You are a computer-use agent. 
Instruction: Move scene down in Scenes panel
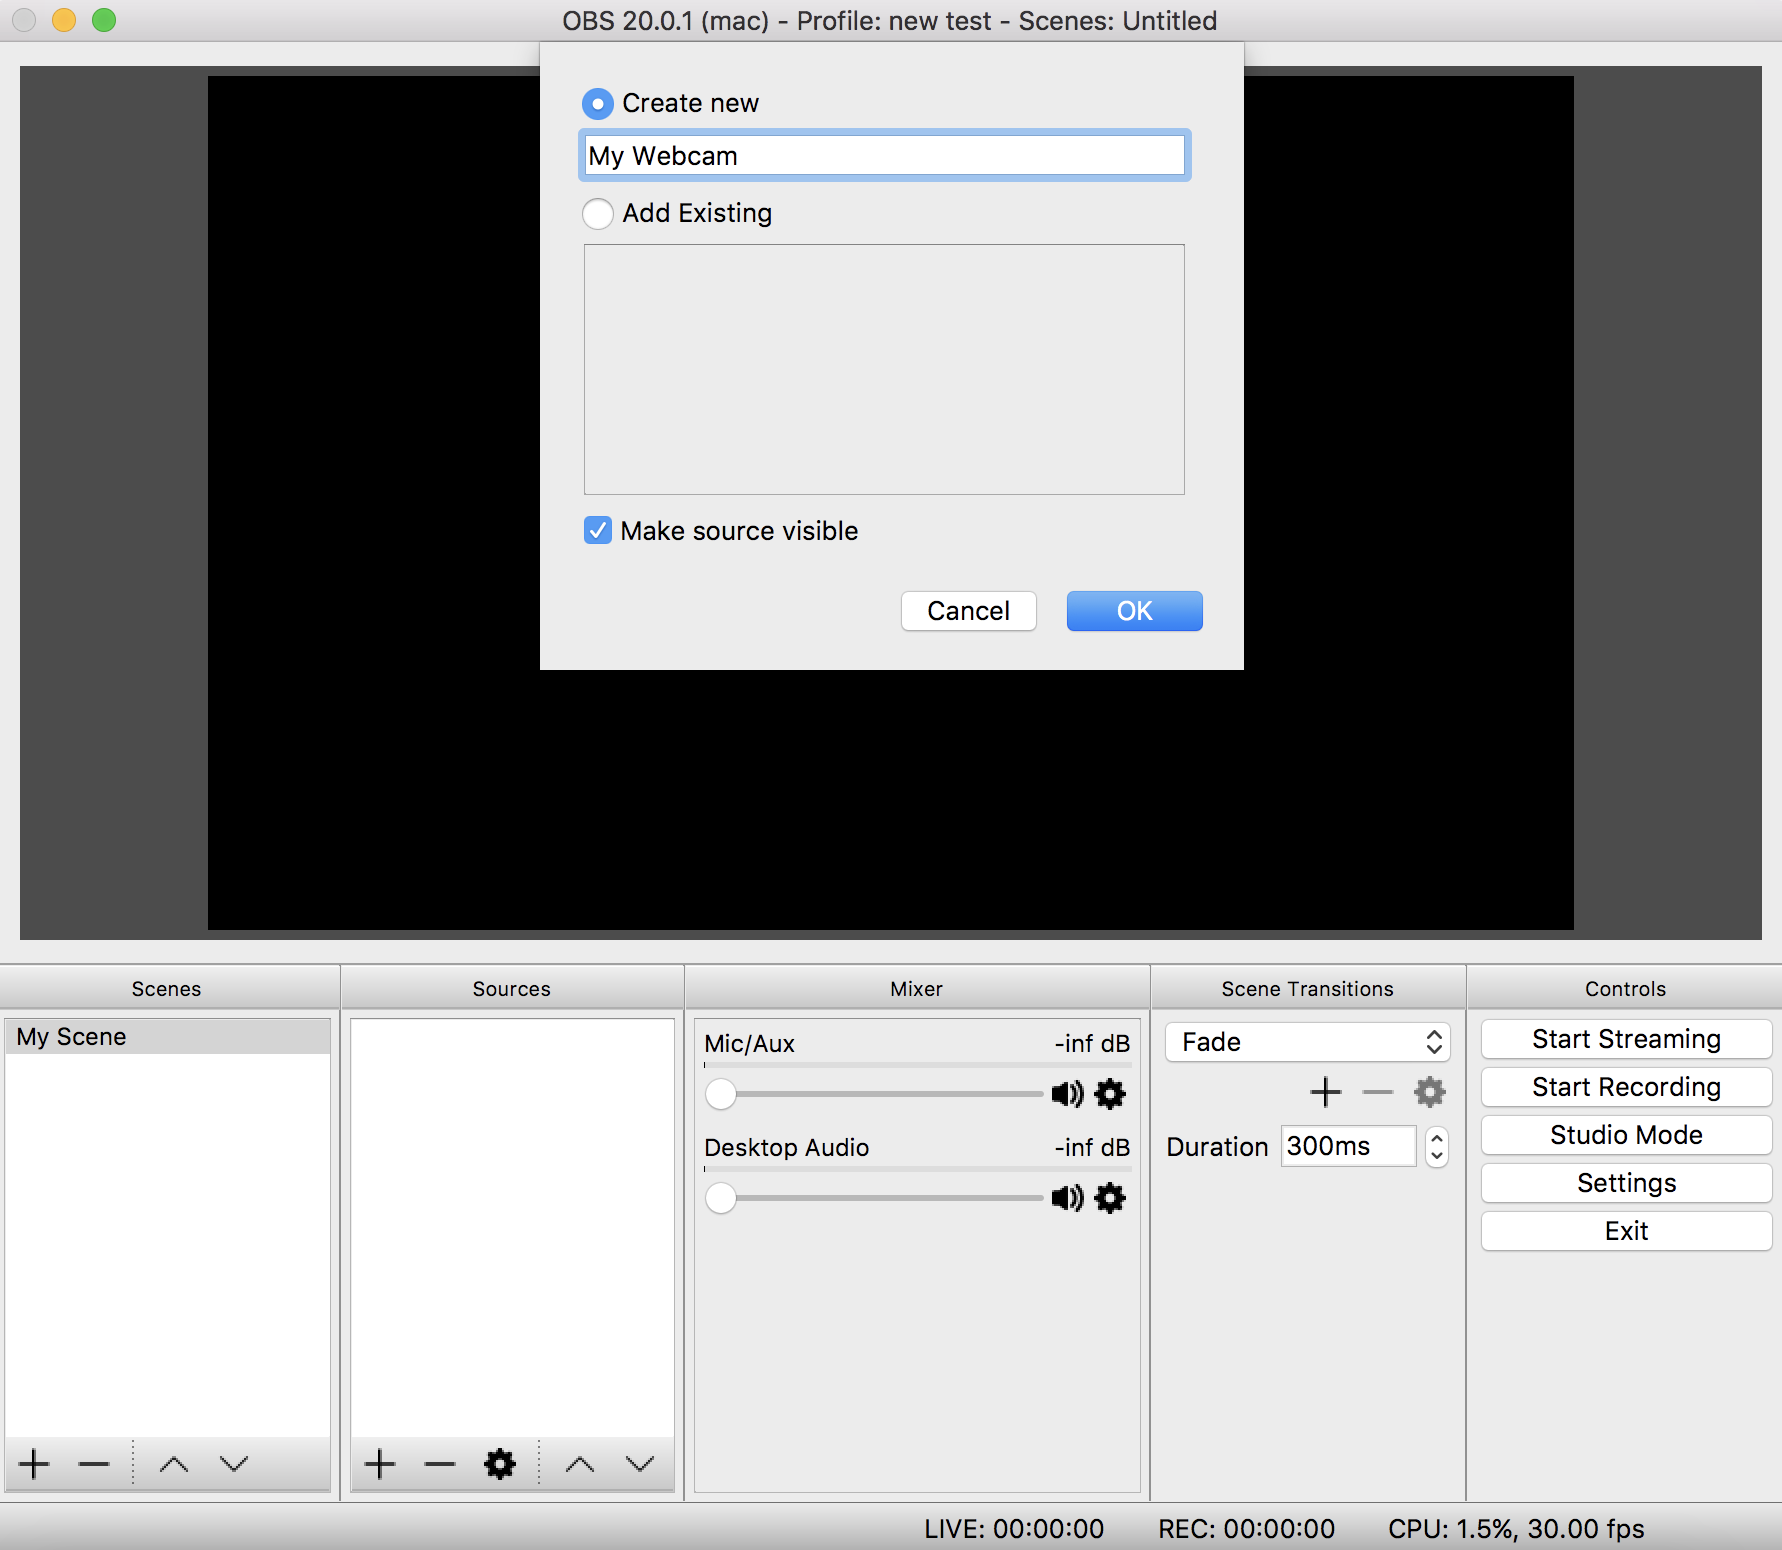coord(234,1464)
